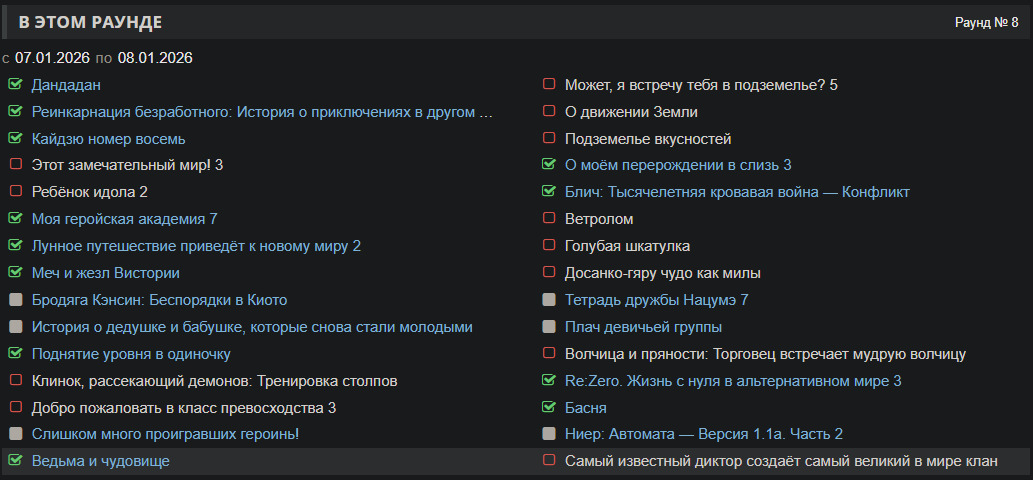Check the box next to Ветролом
This screenshot has height=480, width=1033.
[549, 219]
